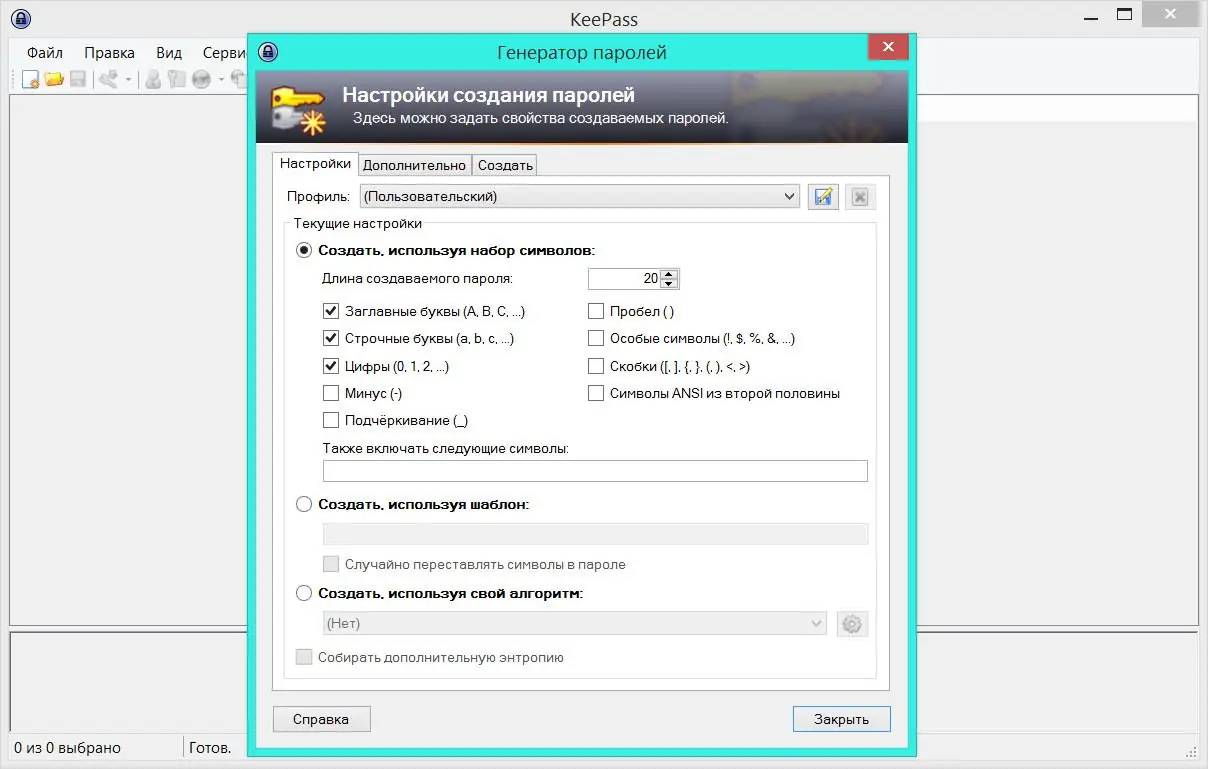Viewport: 1208px width, 769px height.
Task: Click the template pattern input field
Action: click(x=595, y=534)
